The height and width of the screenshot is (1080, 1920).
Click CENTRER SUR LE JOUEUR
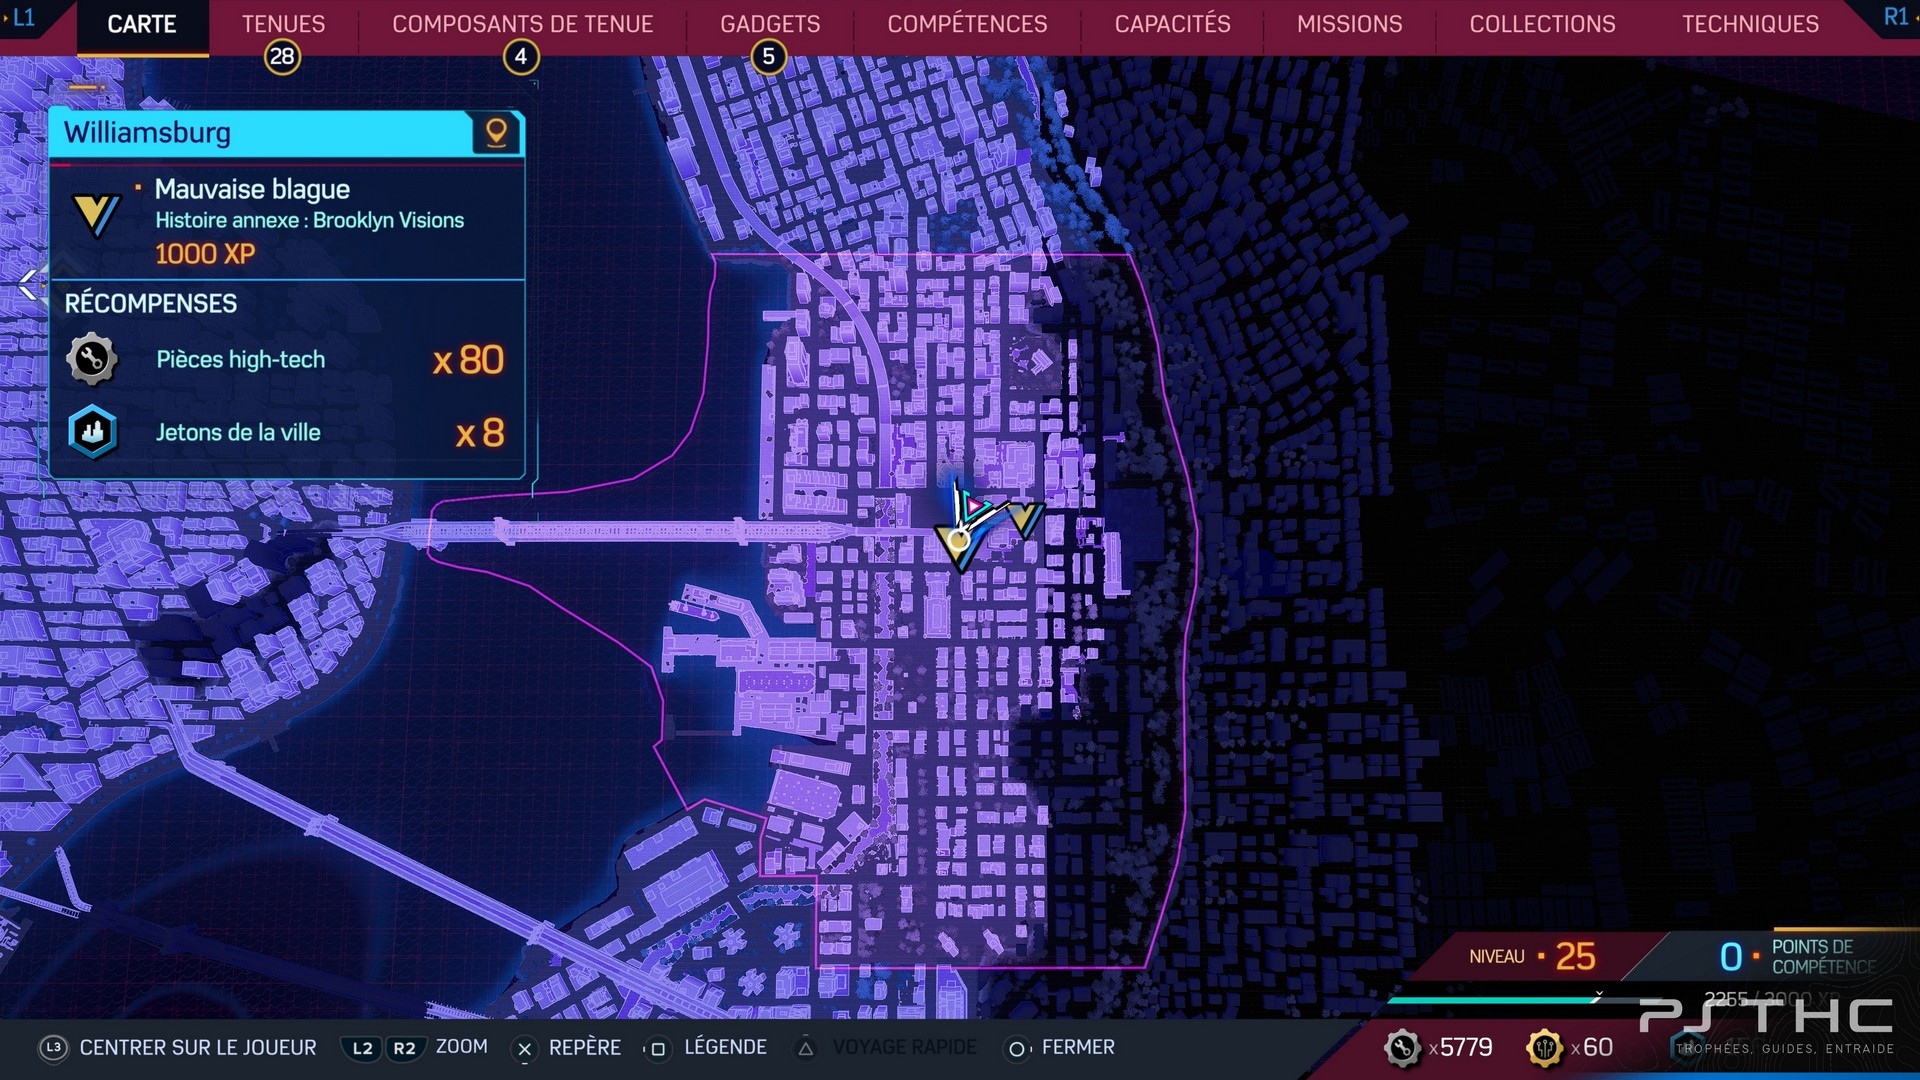[x=198, y=1047]
